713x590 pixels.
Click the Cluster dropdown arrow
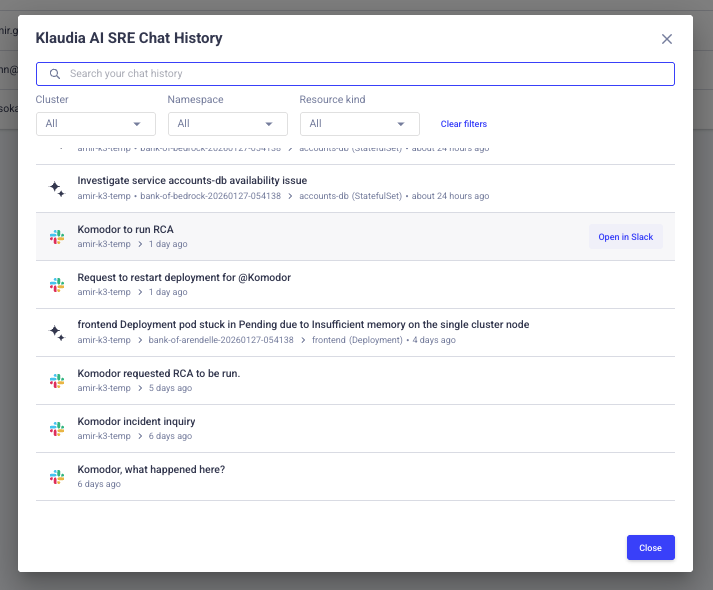[137, 124]
